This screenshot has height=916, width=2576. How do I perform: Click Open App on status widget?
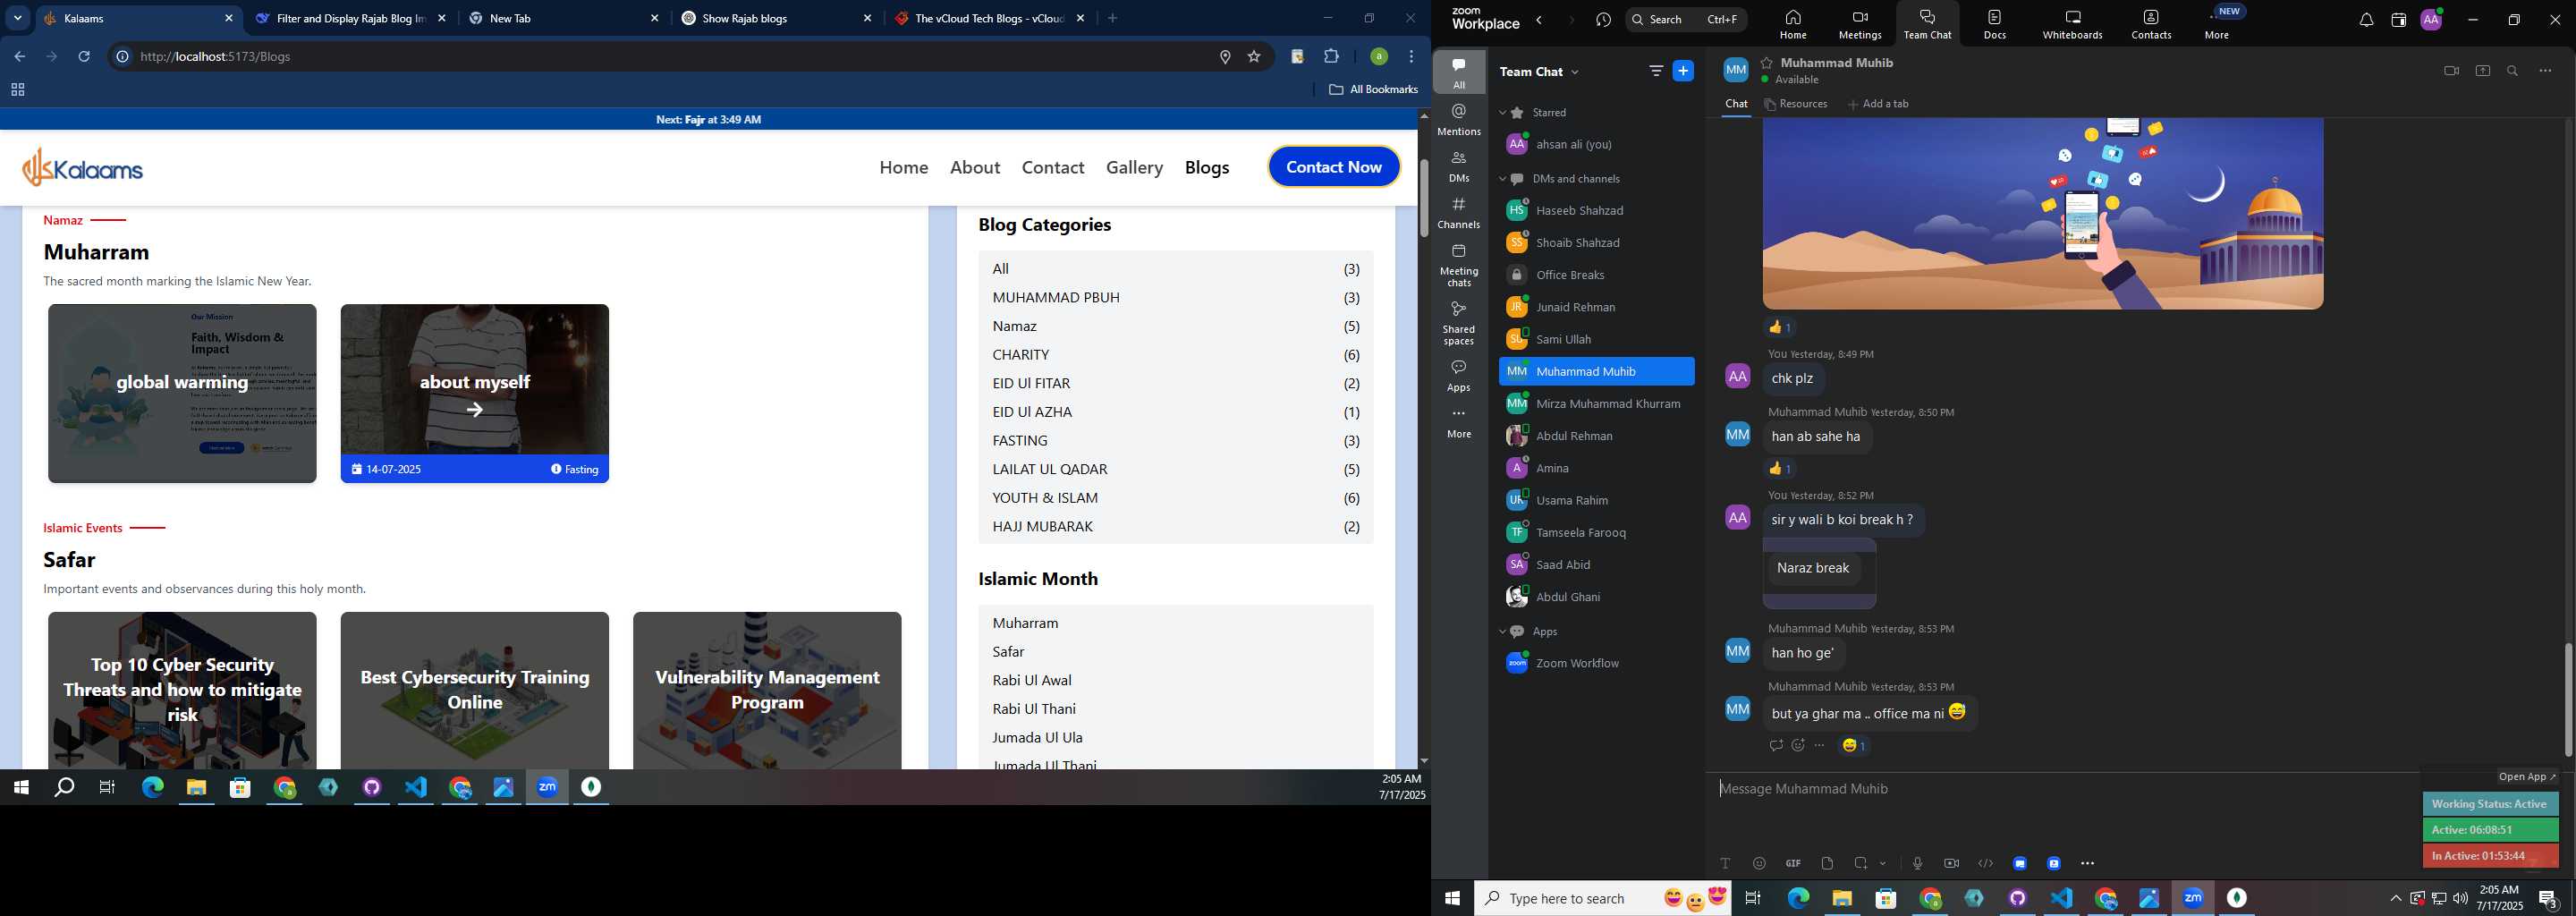(2526, 777)
